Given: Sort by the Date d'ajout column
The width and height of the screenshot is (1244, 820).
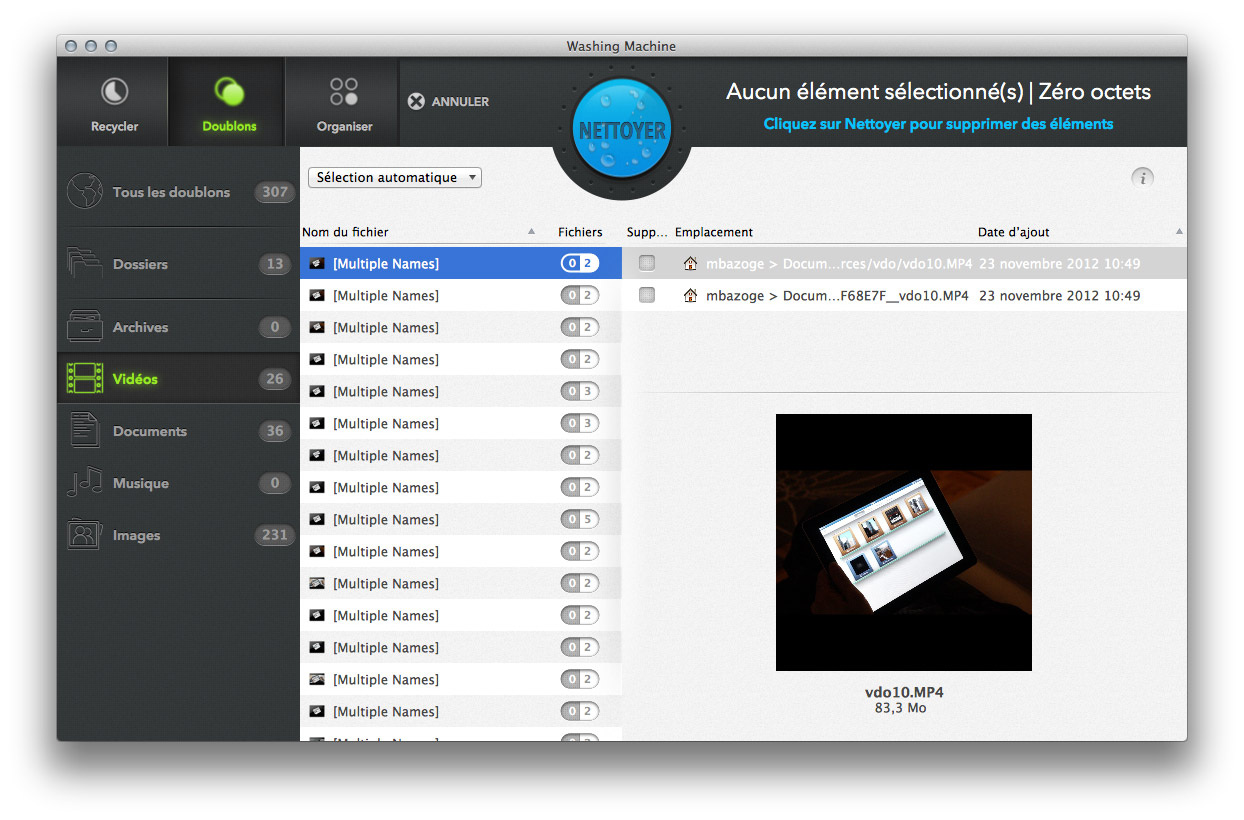Looking at the screenshot, I should point(1014,232).
